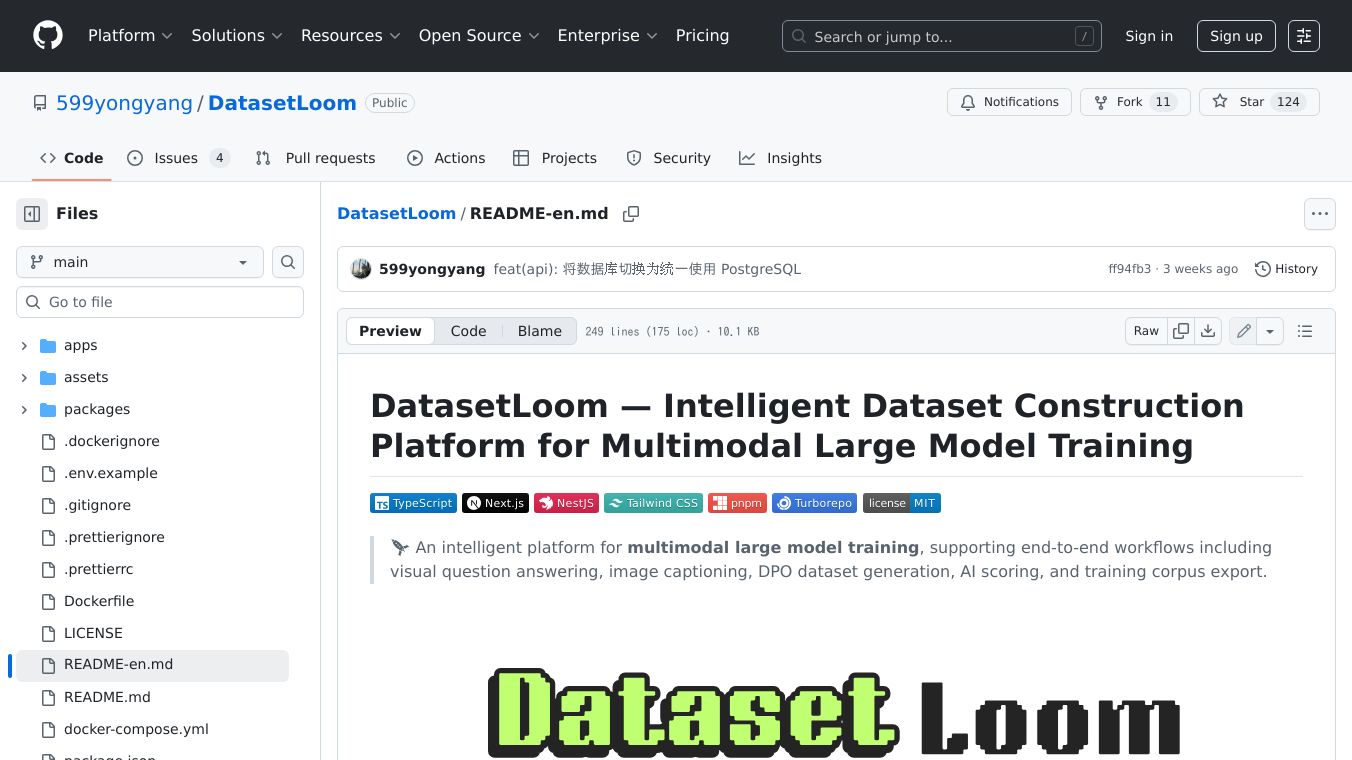This screenshot has width=1352, height=760.
Task: Switch to the Actions tab
Action: point(446,158)
